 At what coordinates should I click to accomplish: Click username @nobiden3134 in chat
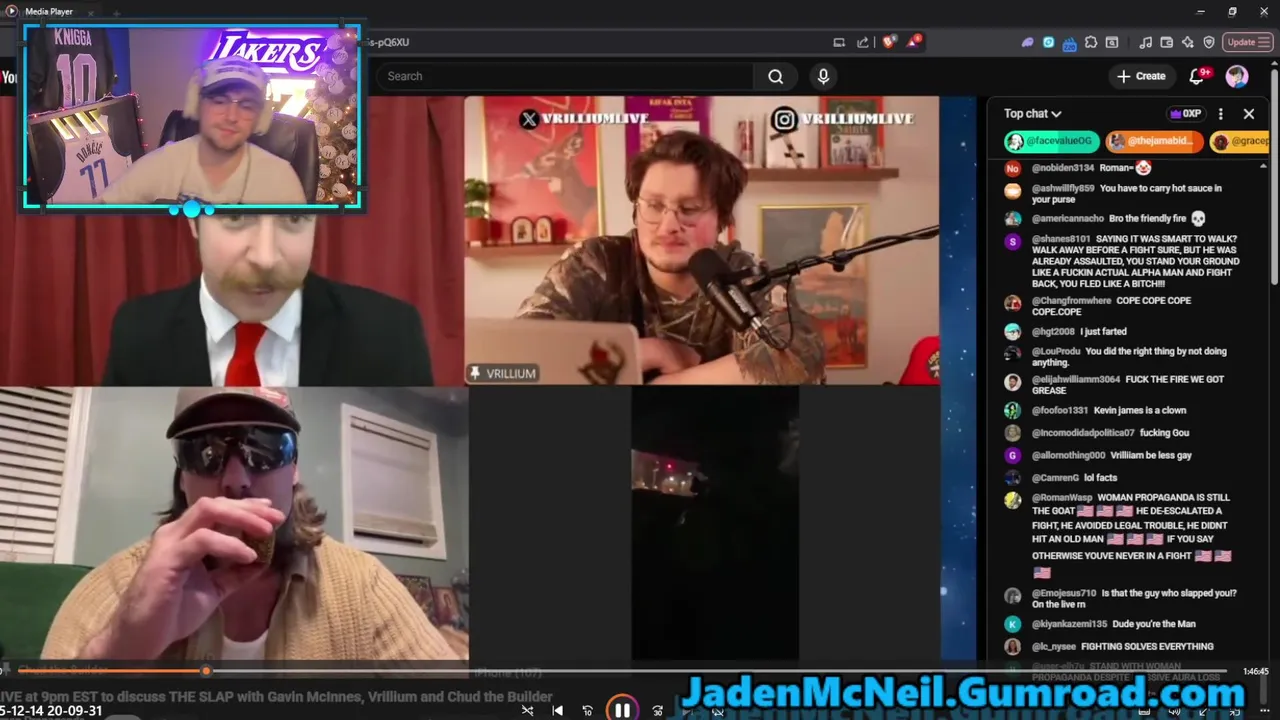click(x=1063, y=168)
